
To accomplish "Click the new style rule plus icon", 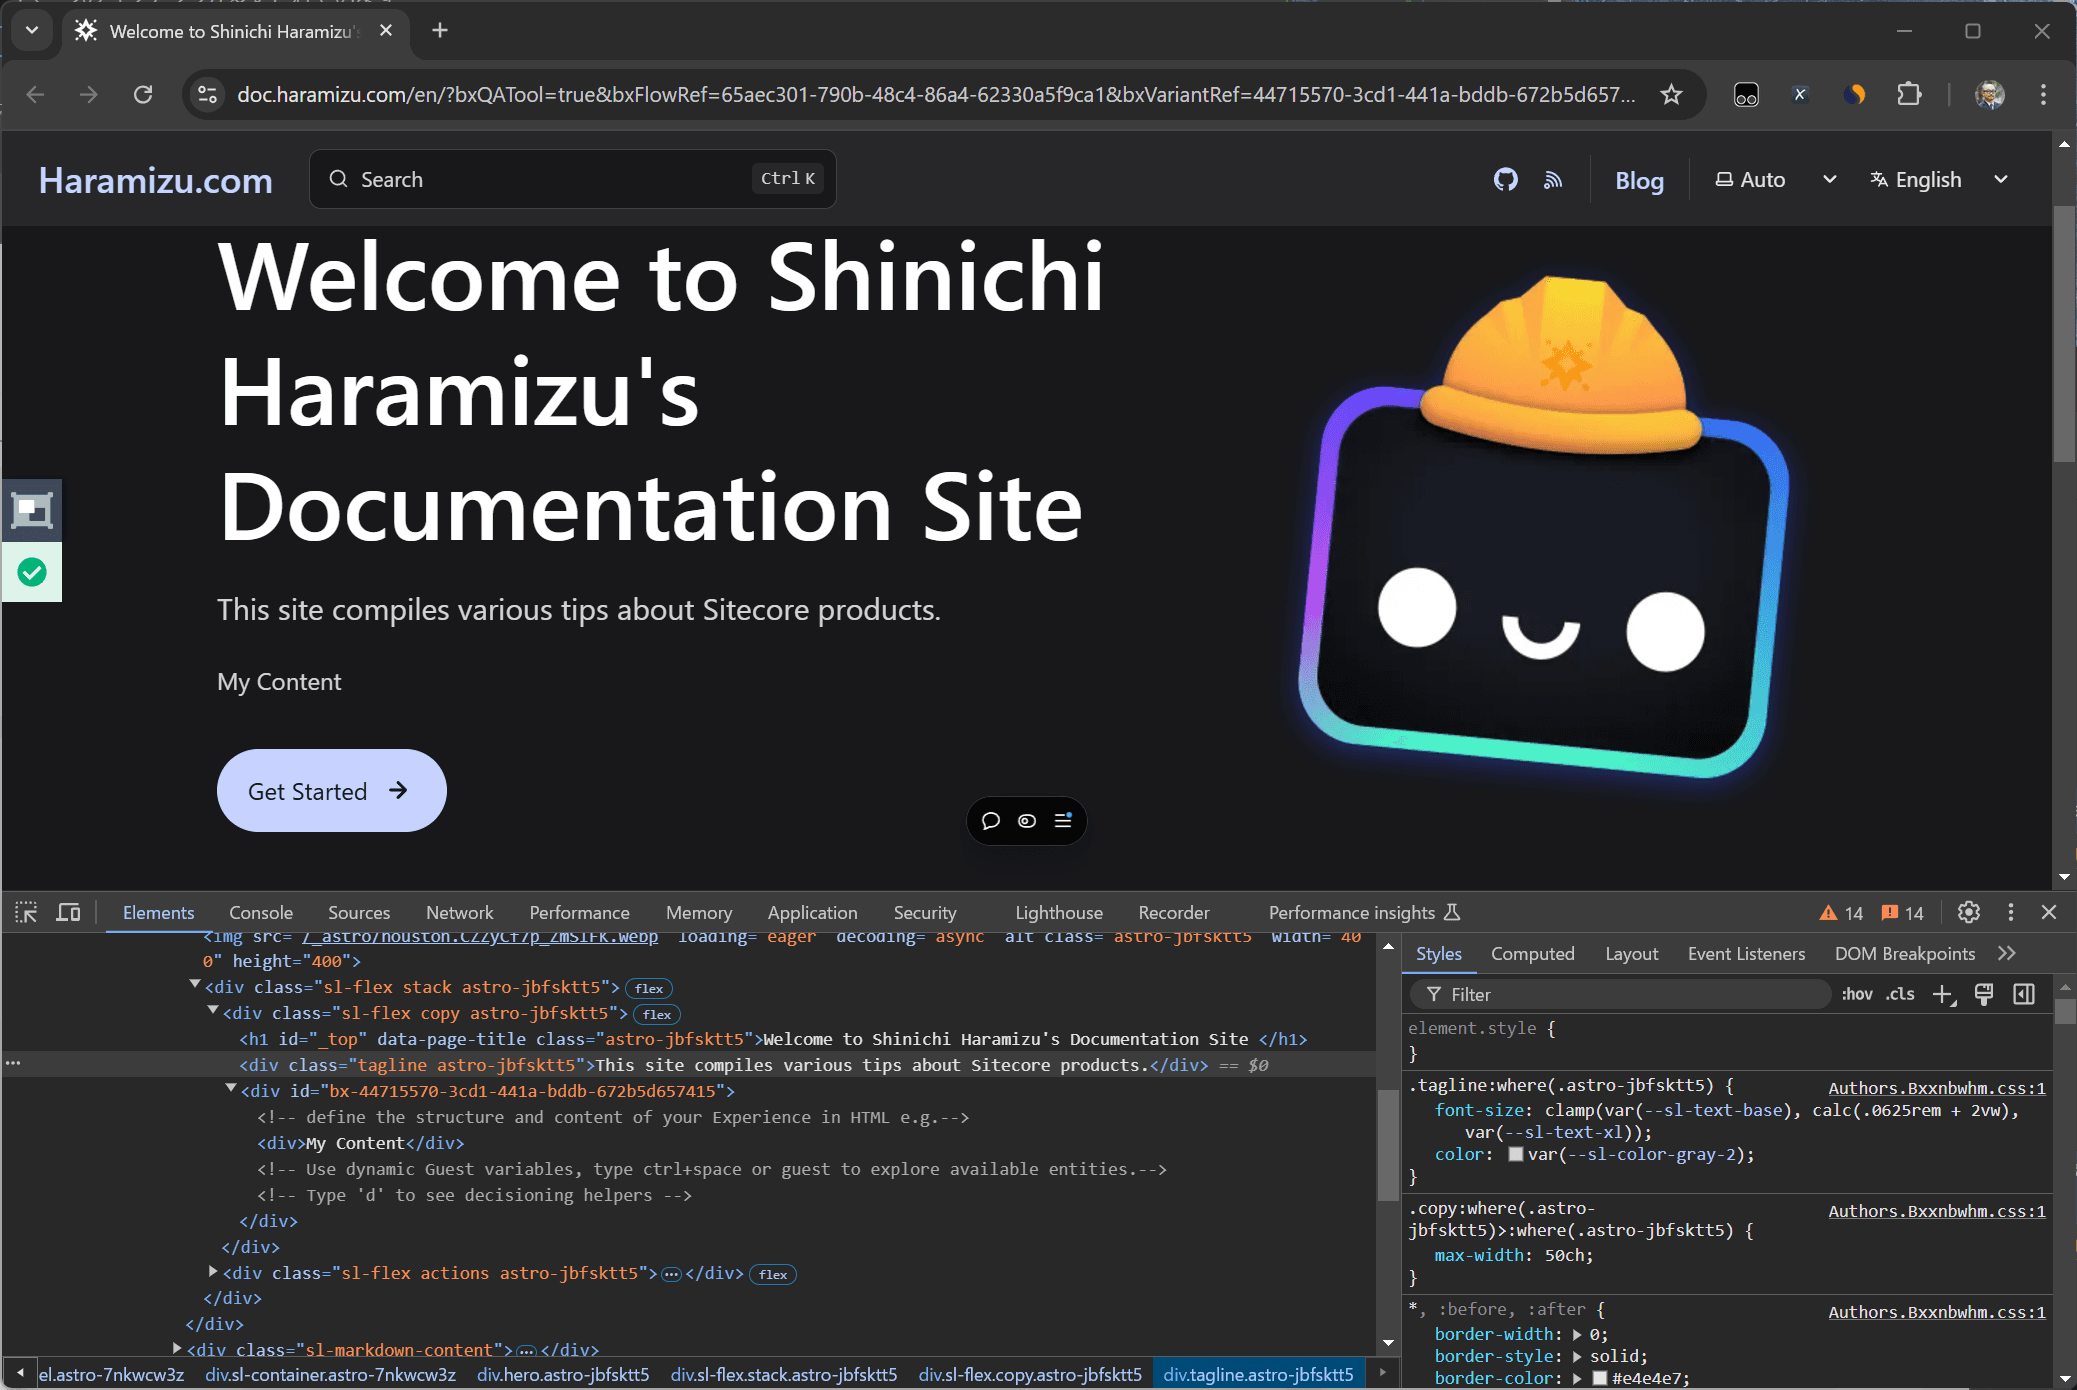I will click(1942, 994).
